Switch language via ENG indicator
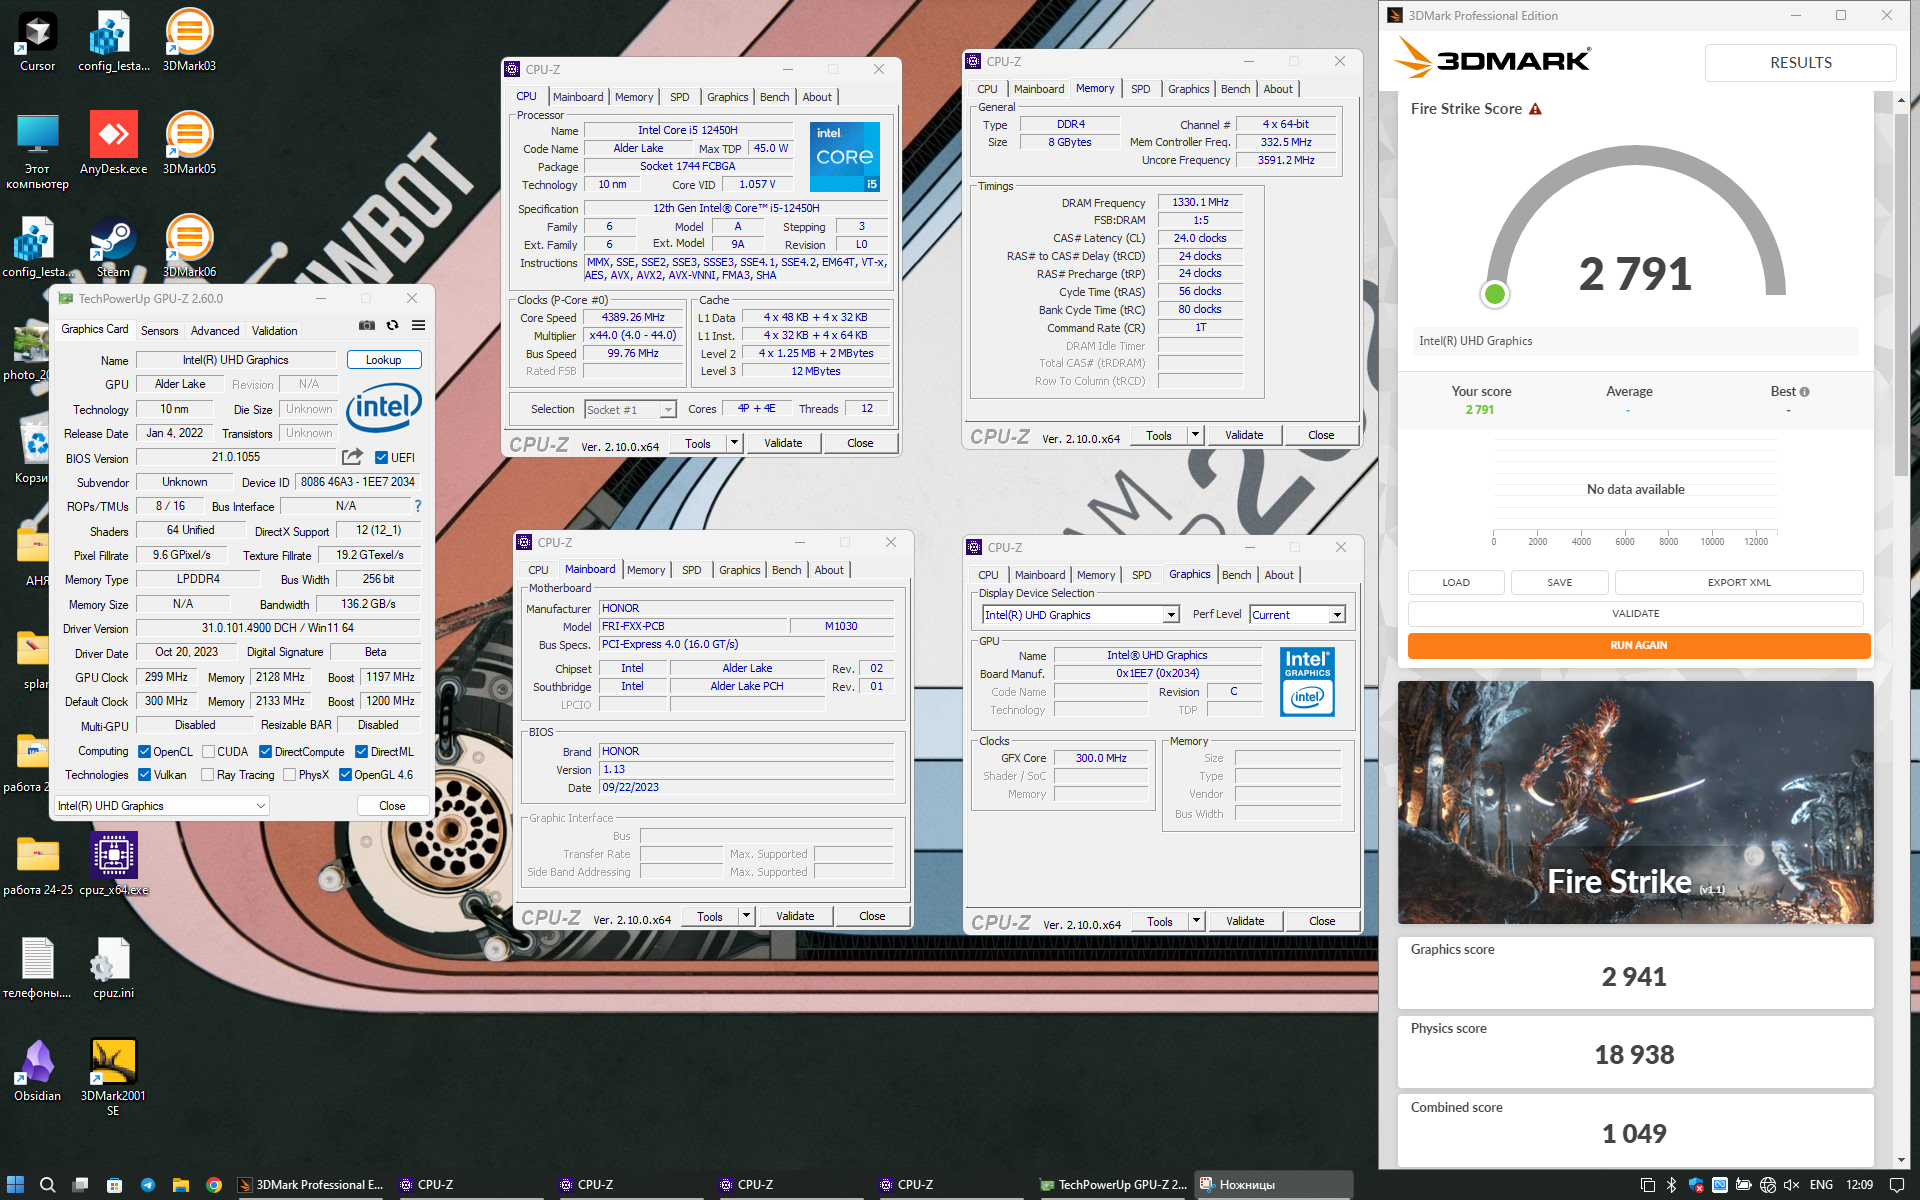Screen dimensions: 1920x1200 pyautogui.click(x=1821, y=1185)
